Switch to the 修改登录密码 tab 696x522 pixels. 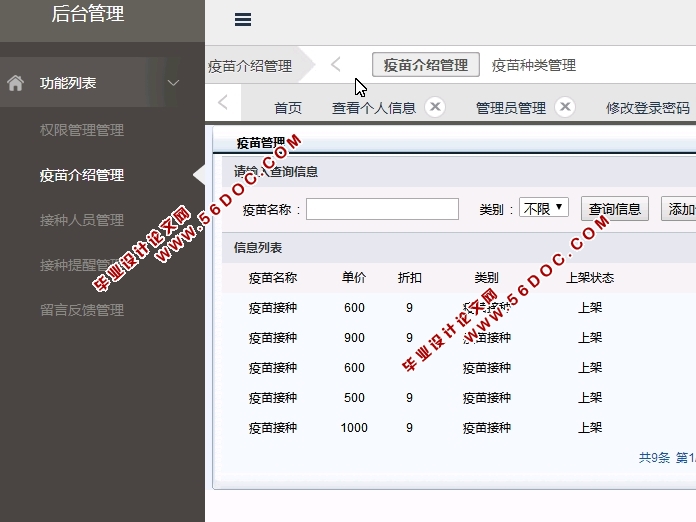click(x=647, y=108)
